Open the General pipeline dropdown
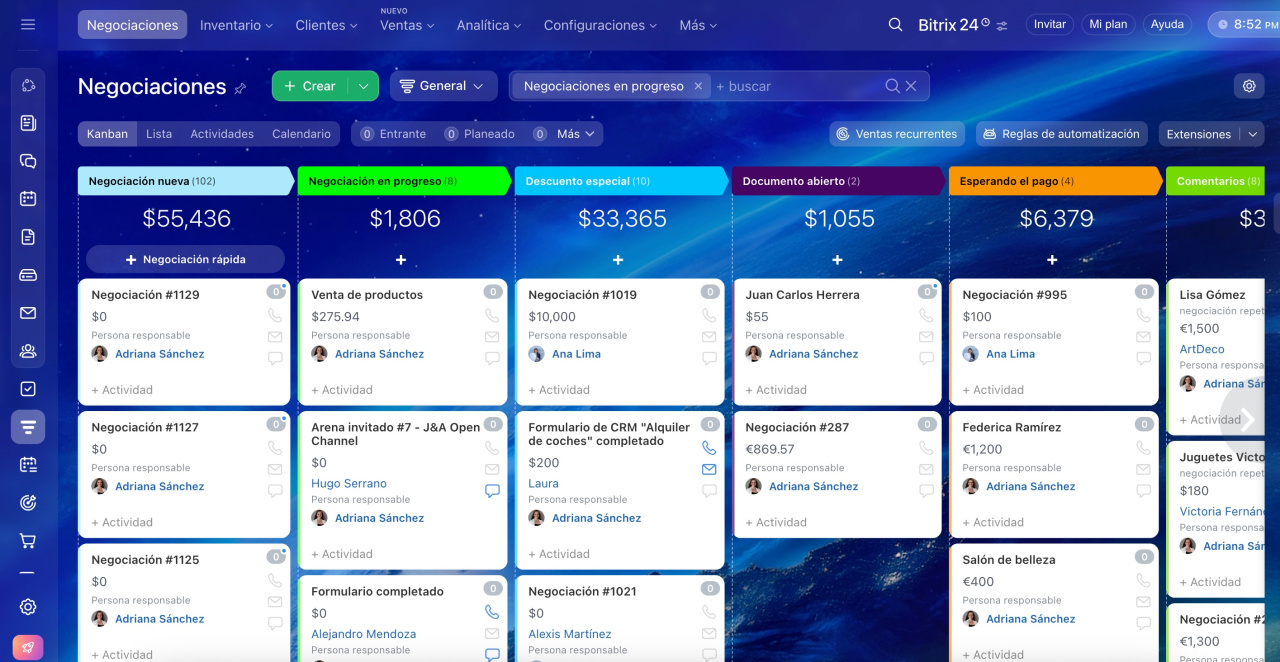1280x662 pixels. tap(443, 86)
